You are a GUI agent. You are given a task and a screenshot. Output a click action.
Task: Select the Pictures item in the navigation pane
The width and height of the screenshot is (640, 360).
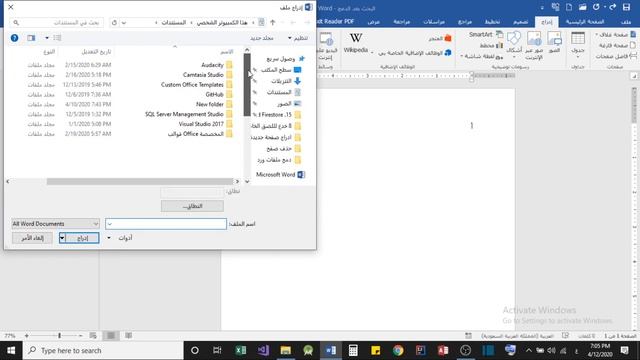289,104
